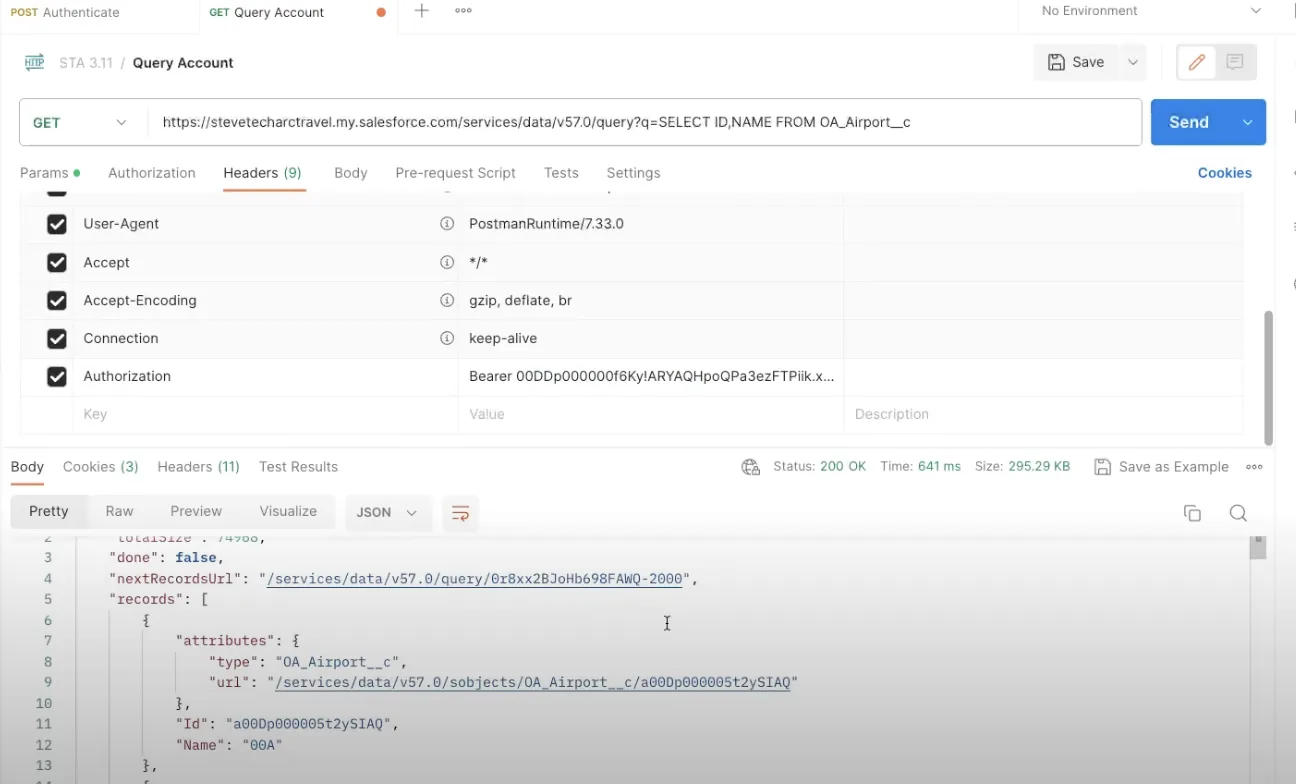1296x784 pixels.
Task: Uncheck the Accept header checkbox
Action: (x=57, y=262)
